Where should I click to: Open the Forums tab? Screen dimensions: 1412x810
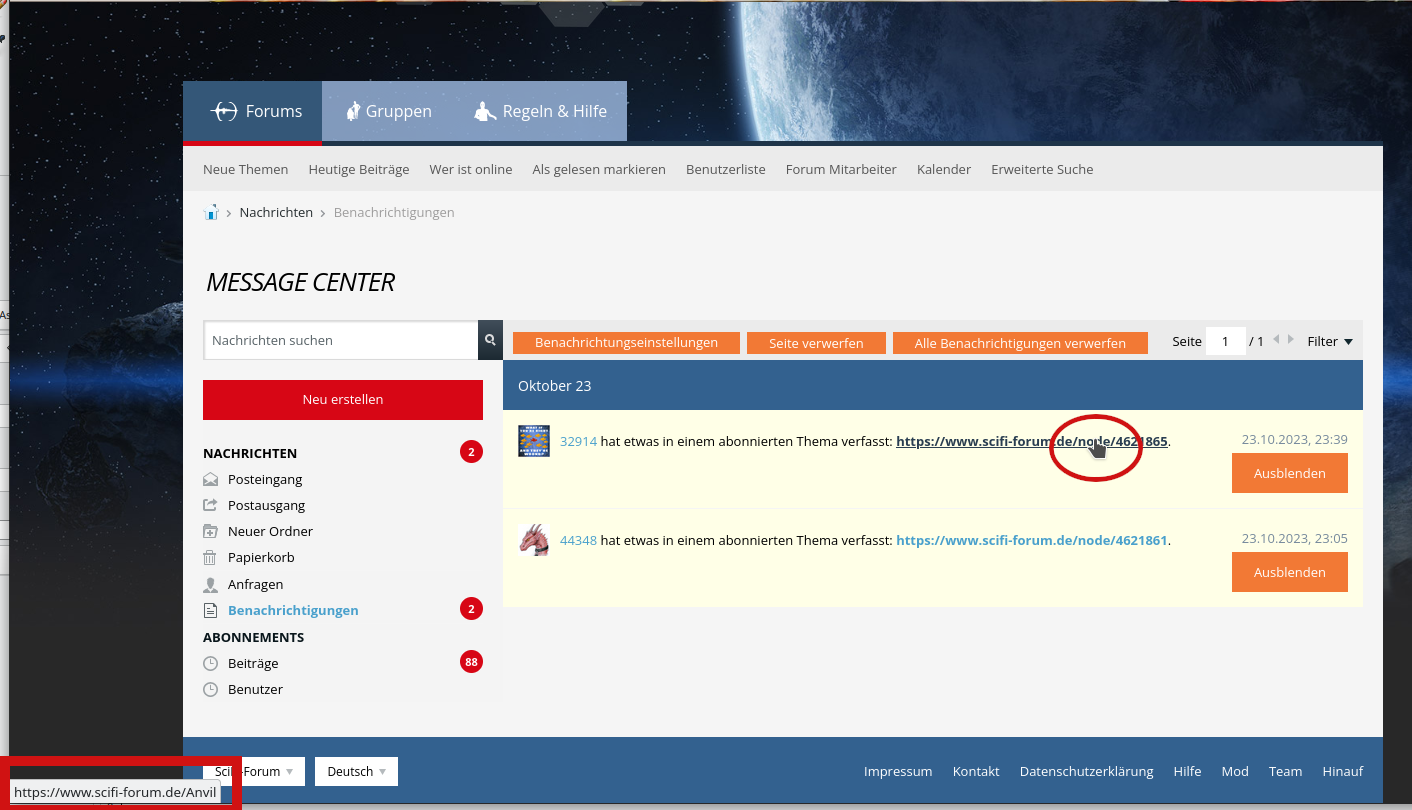point(252,111)
